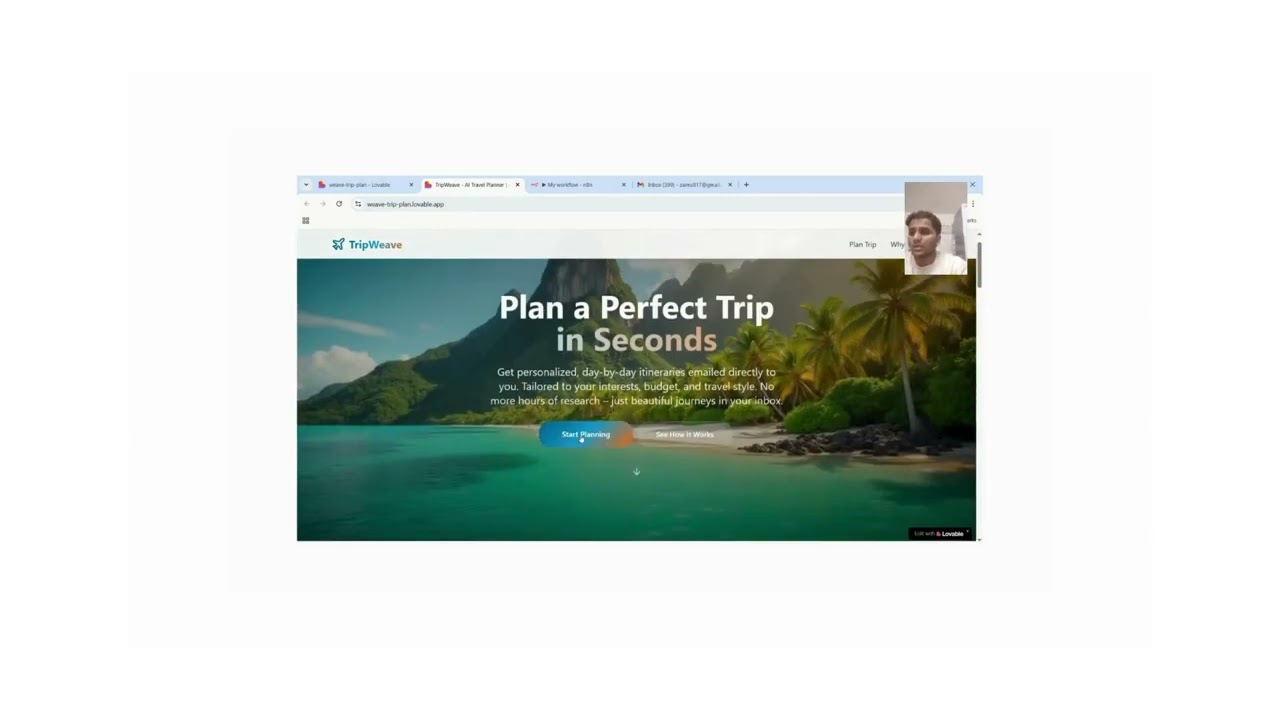Click the down arrow below hero buttons
Screen dimensions: 1280x720
click(x=636, y=471)
